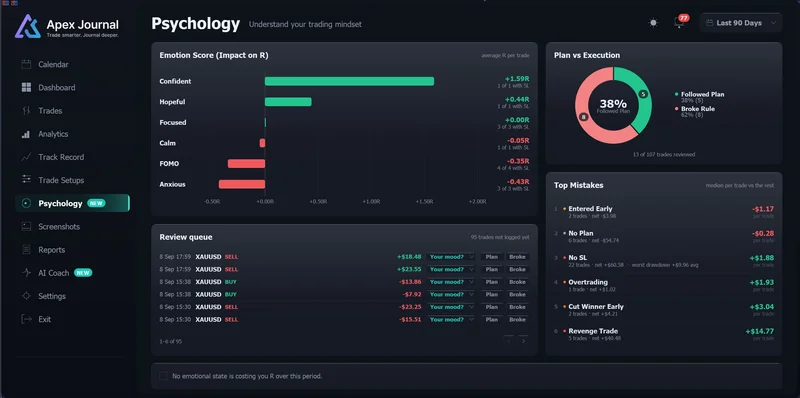Click the Calendar sidebar icon
Screen dimensions: 800x398
pyautogui.click(x=27, y=64)
